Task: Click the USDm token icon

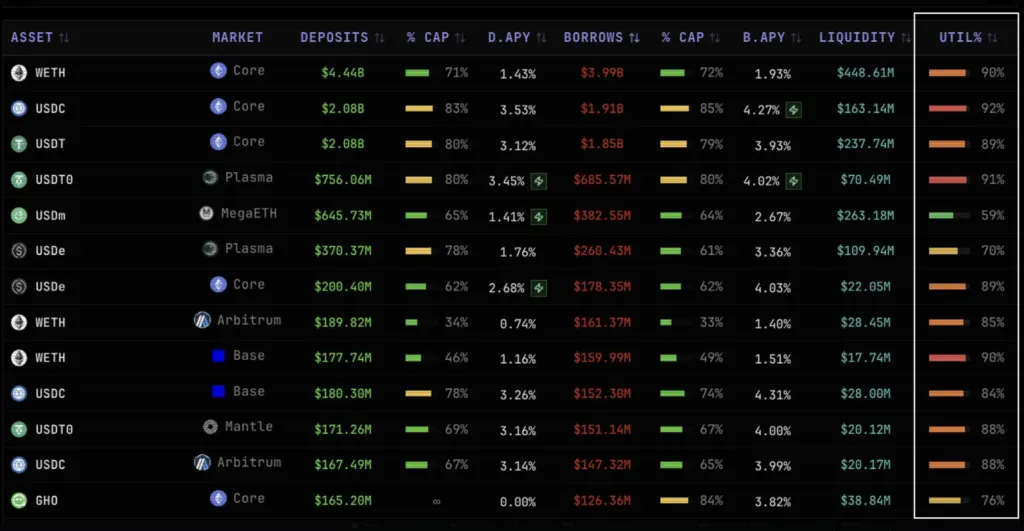Action: click(19, 215)
